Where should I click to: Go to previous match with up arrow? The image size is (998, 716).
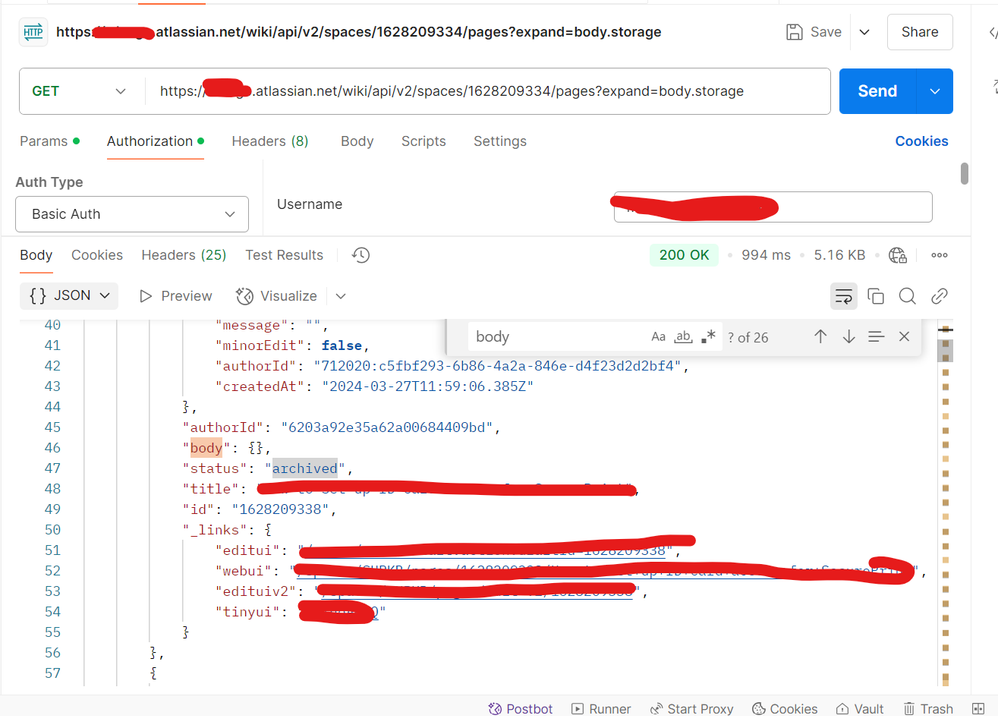pyautogui.click(x=820, y=337)
